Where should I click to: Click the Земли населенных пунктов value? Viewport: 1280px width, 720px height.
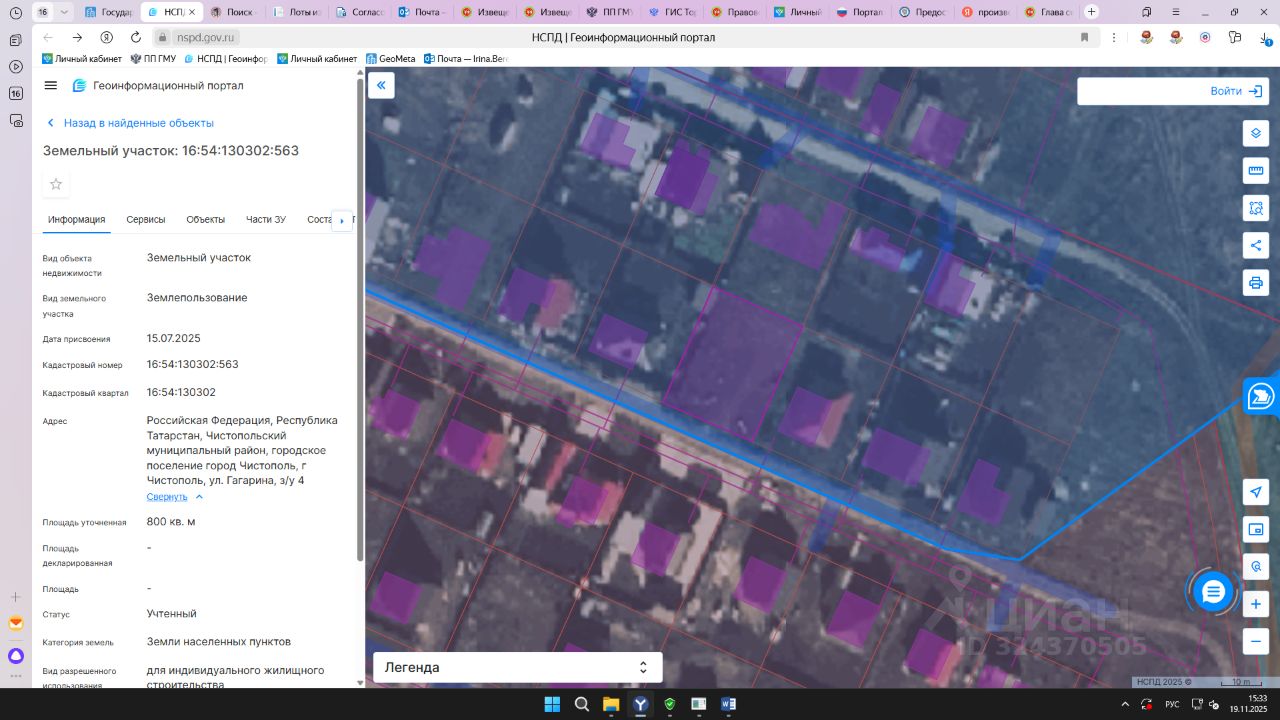point(219,642)
